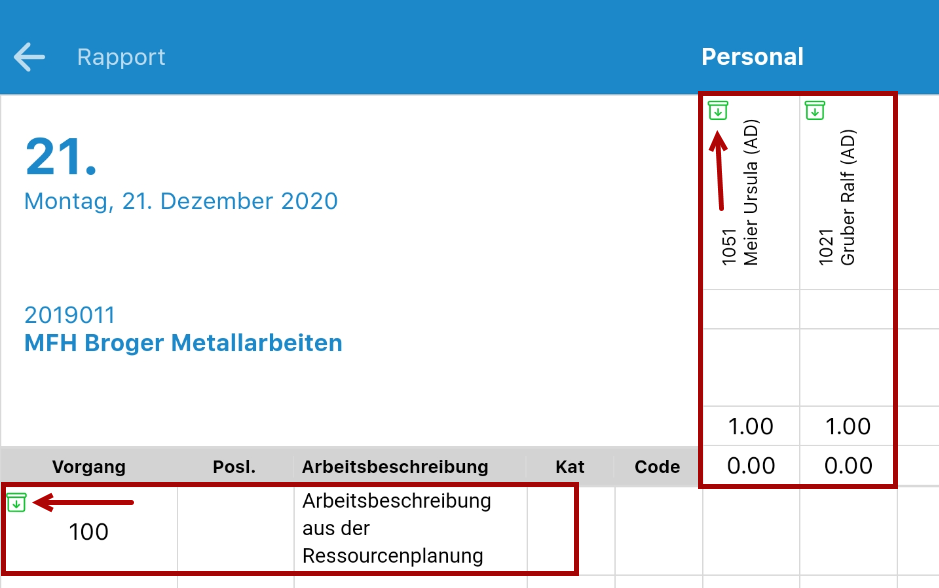Click the Posl. column header

click(234, 466)
